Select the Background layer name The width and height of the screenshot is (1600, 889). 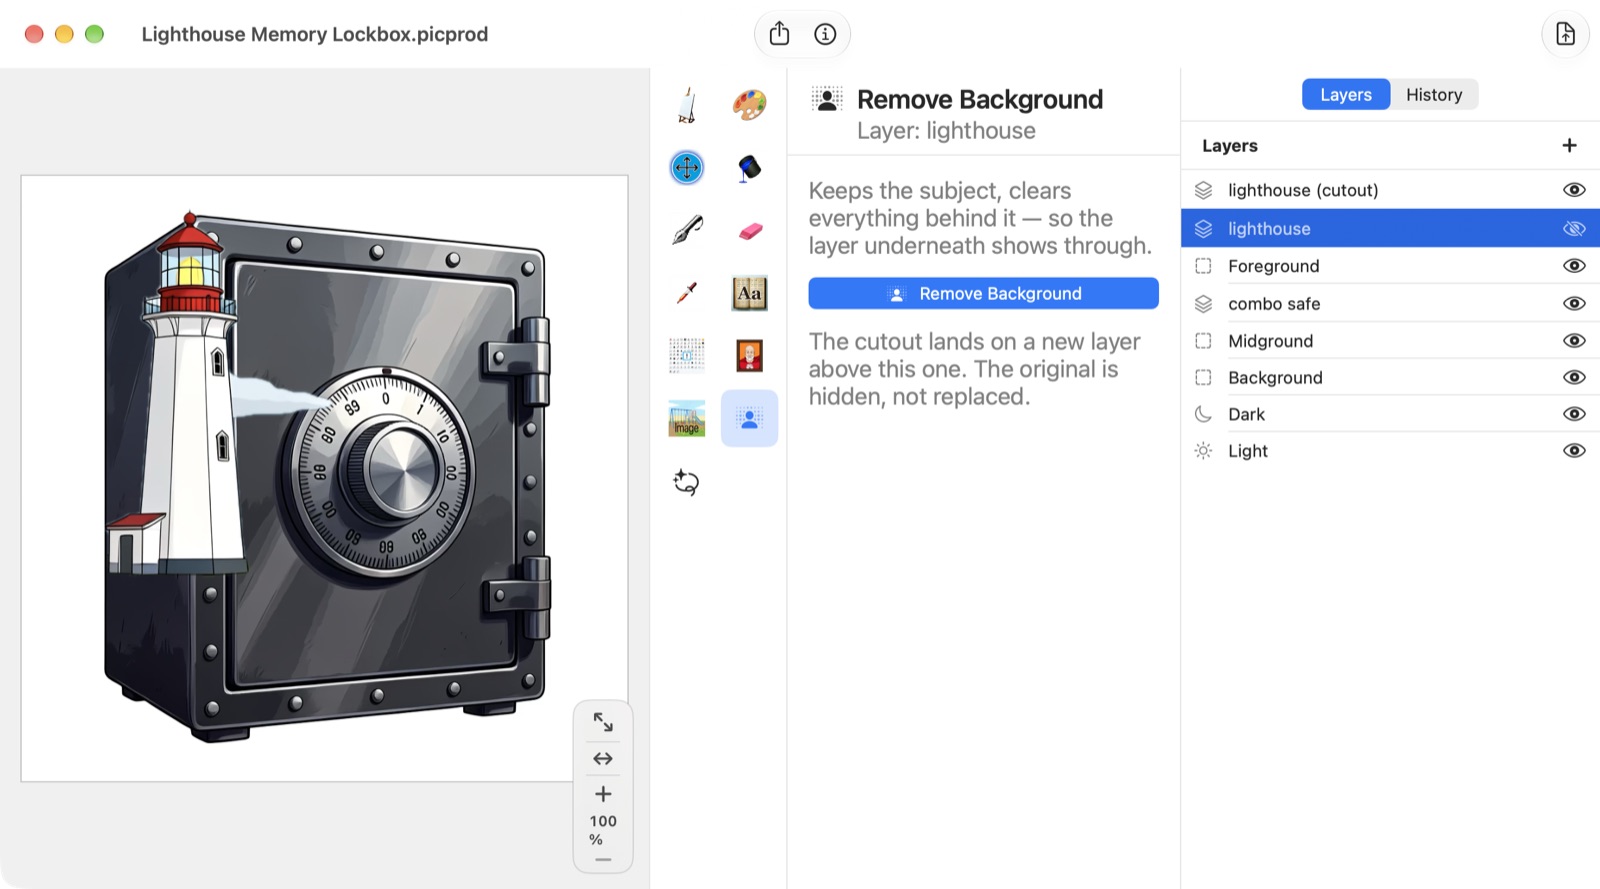coord(1275,378)
